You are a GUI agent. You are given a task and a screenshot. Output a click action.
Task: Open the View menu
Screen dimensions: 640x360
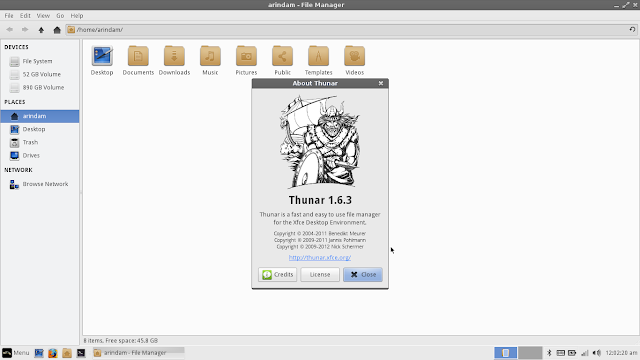click(43, 16)
